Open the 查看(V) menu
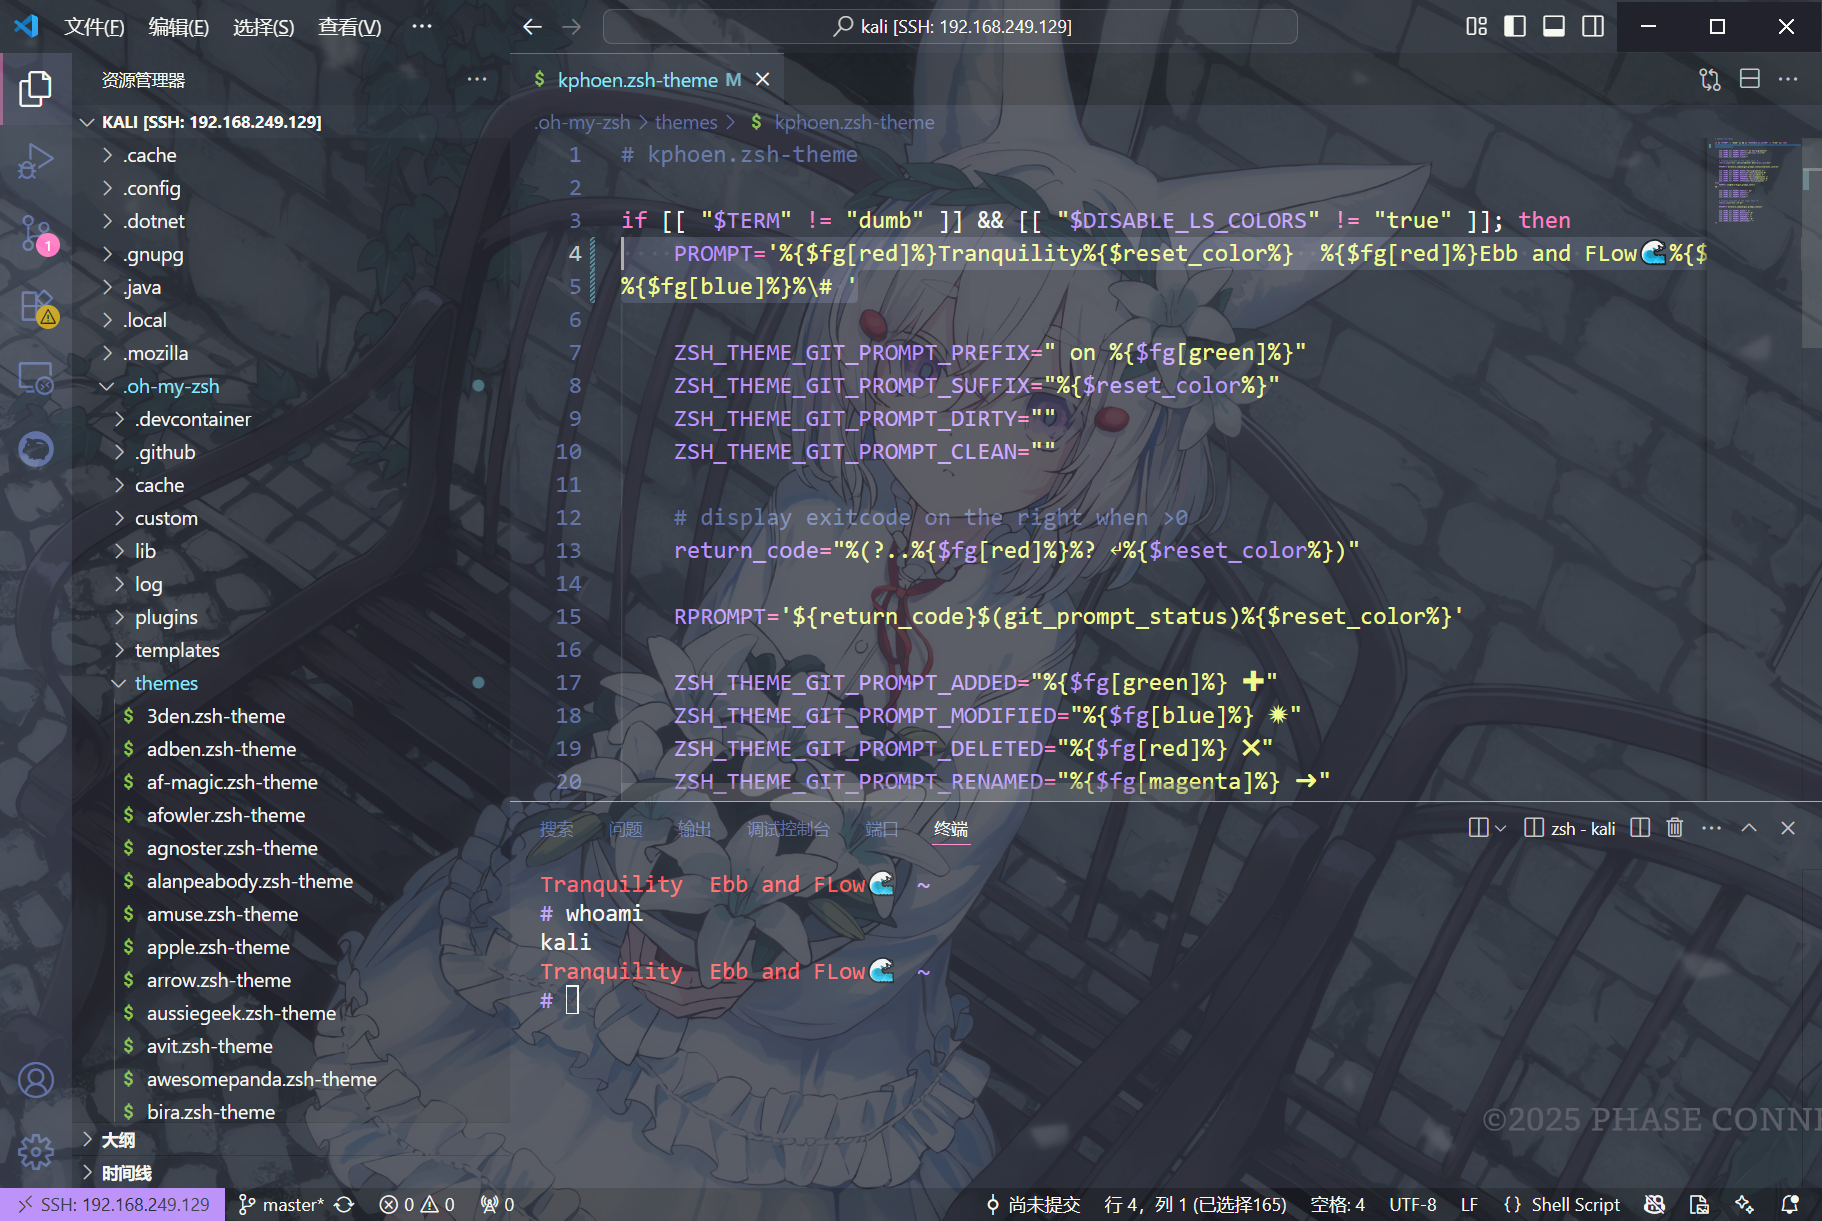This screenshot has width=1822, height=1221. click(x=350, y=27)
